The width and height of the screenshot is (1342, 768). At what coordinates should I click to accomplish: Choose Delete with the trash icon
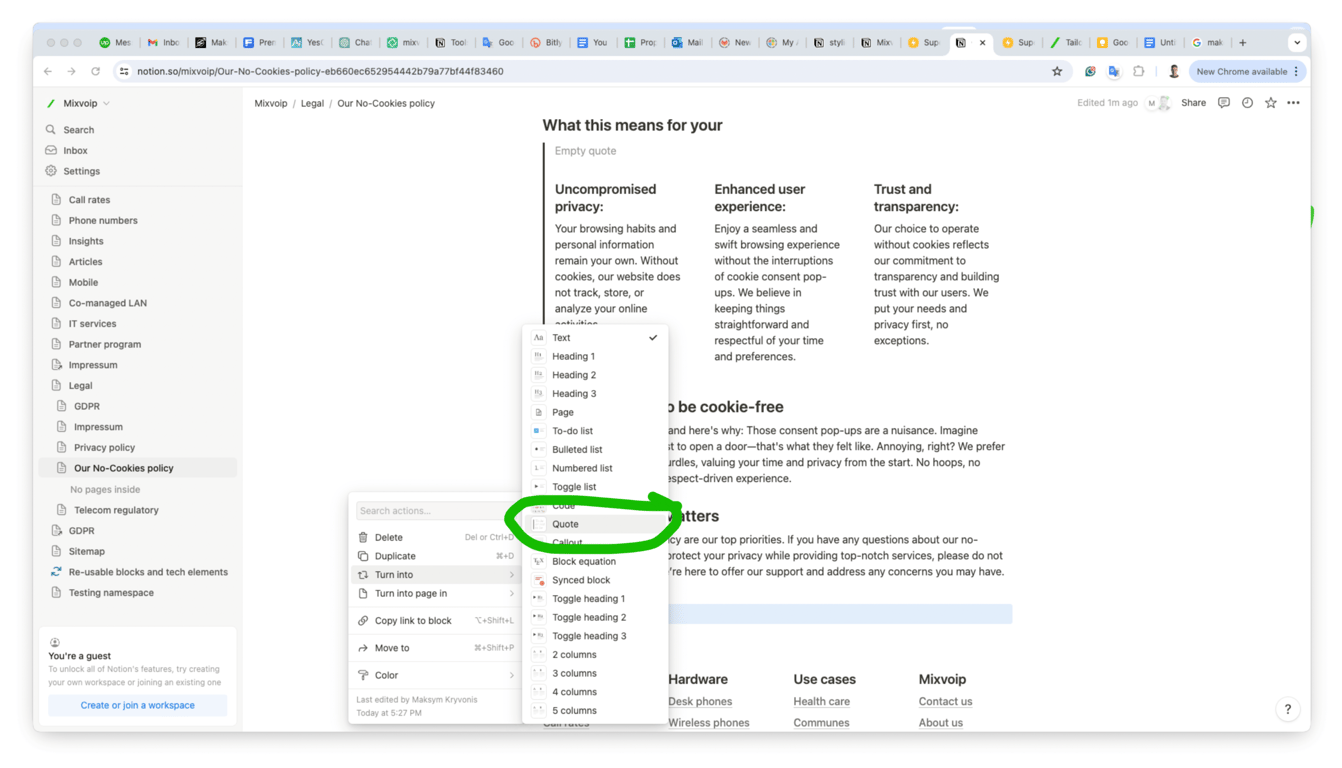(x=435, y=537)
